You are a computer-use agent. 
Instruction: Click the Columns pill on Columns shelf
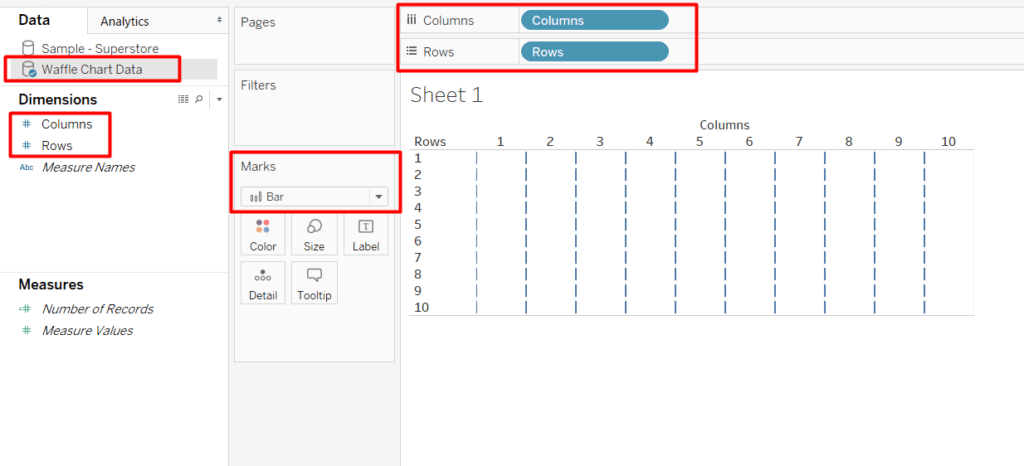pyautogui.click(x=594, y=20)
